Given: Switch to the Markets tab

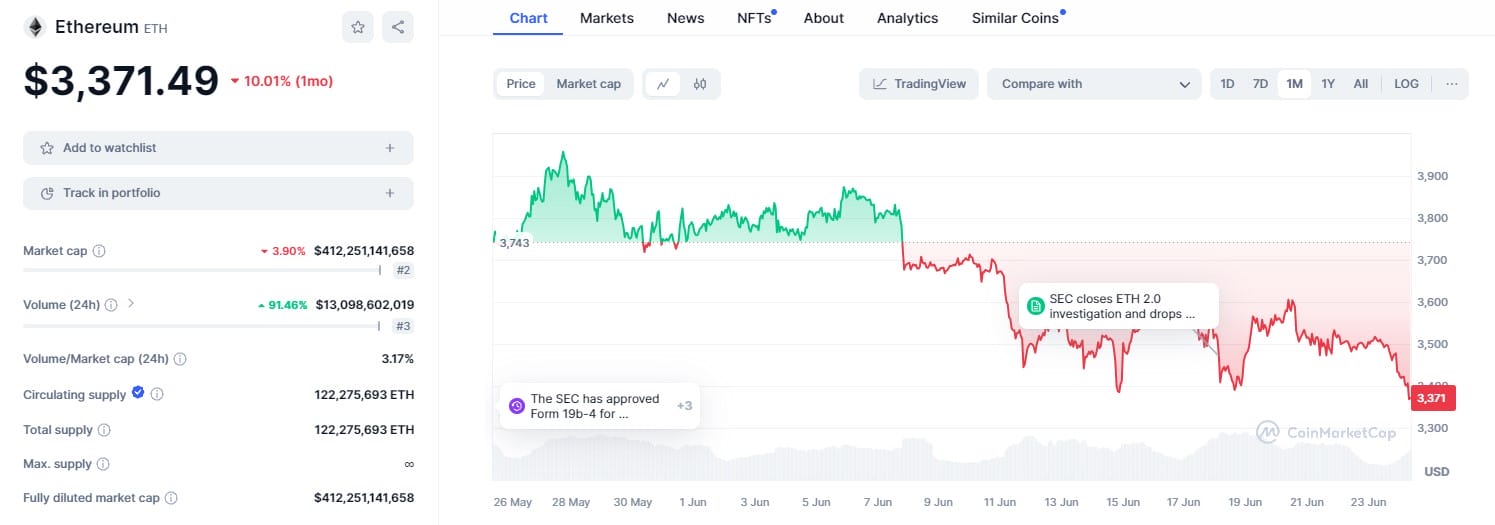Looking at the screenshot, I should [607, 18].
